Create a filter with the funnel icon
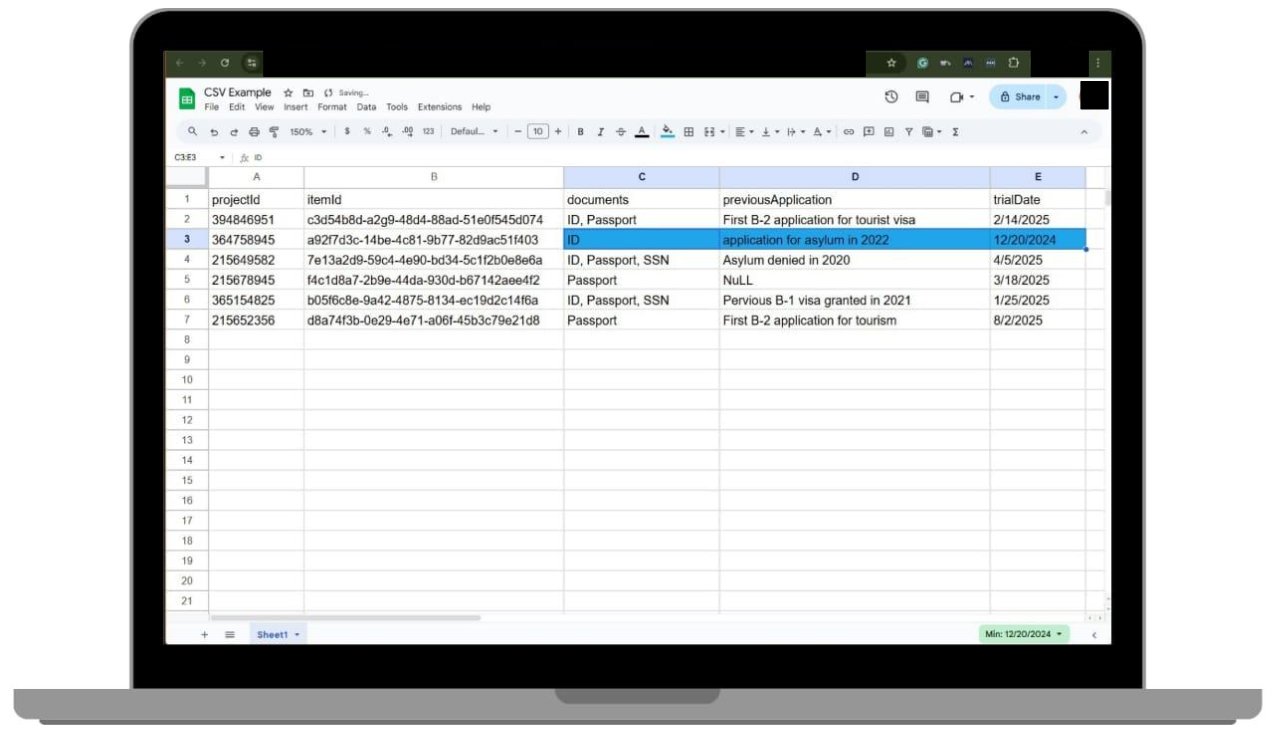This screenshot has height=736, width=1273. click(911, 130)
